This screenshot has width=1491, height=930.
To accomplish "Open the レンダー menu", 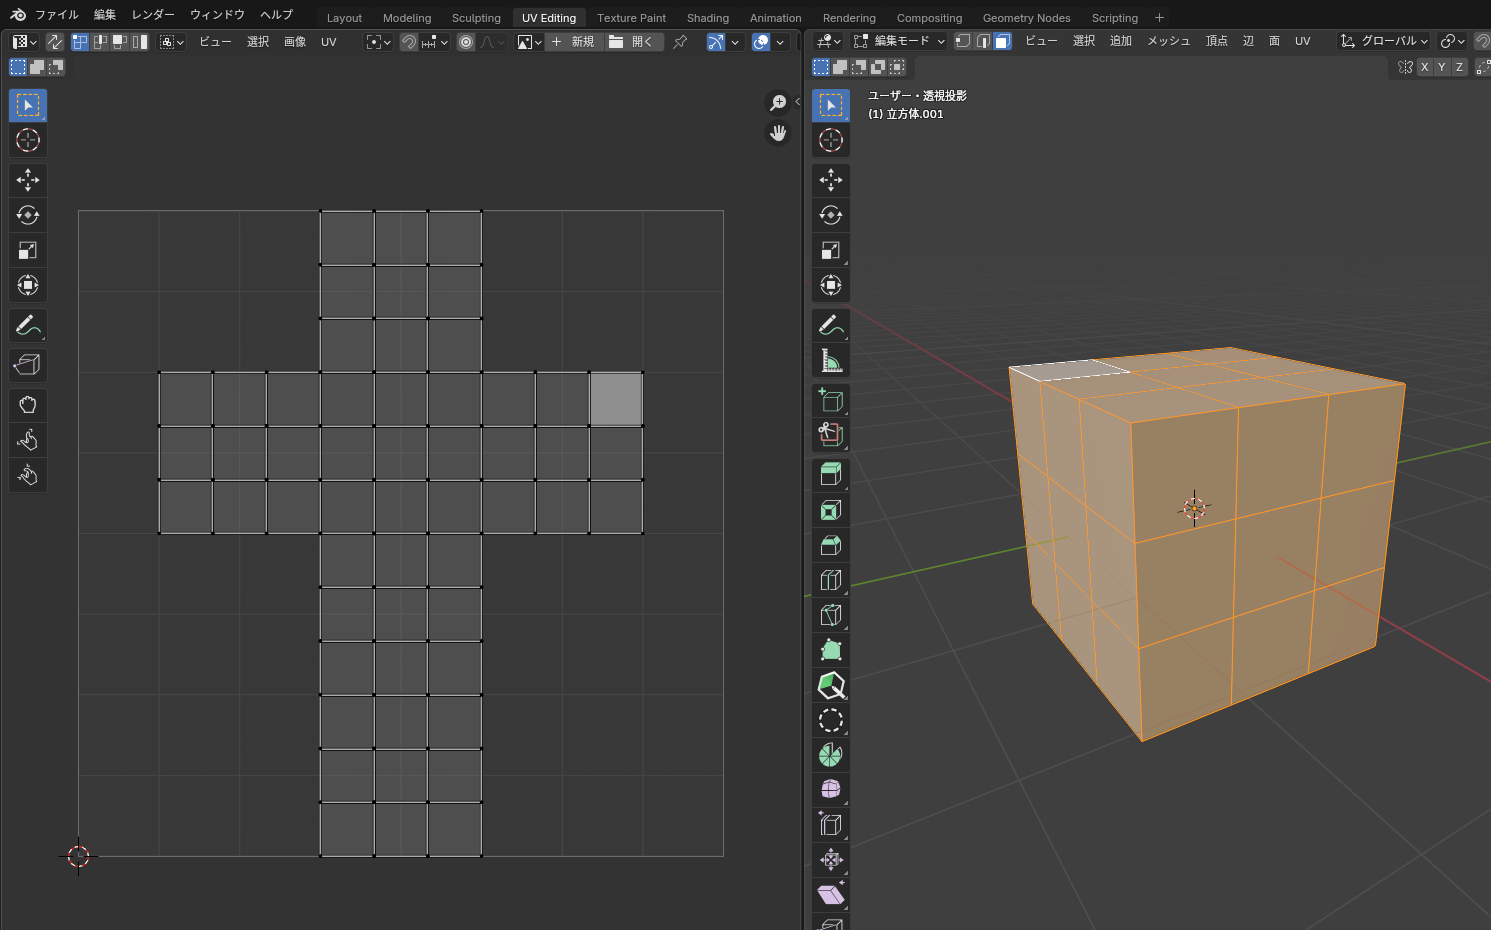I will (x=153, y=15).
